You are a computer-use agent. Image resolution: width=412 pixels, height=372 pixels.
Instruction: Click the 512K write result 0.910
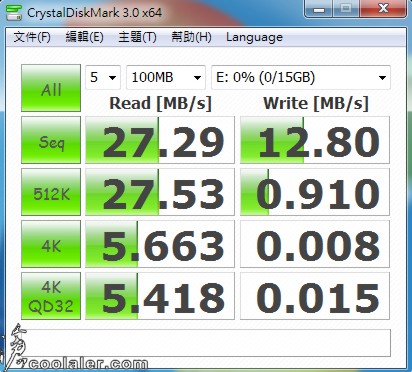(x=315, y=192)
